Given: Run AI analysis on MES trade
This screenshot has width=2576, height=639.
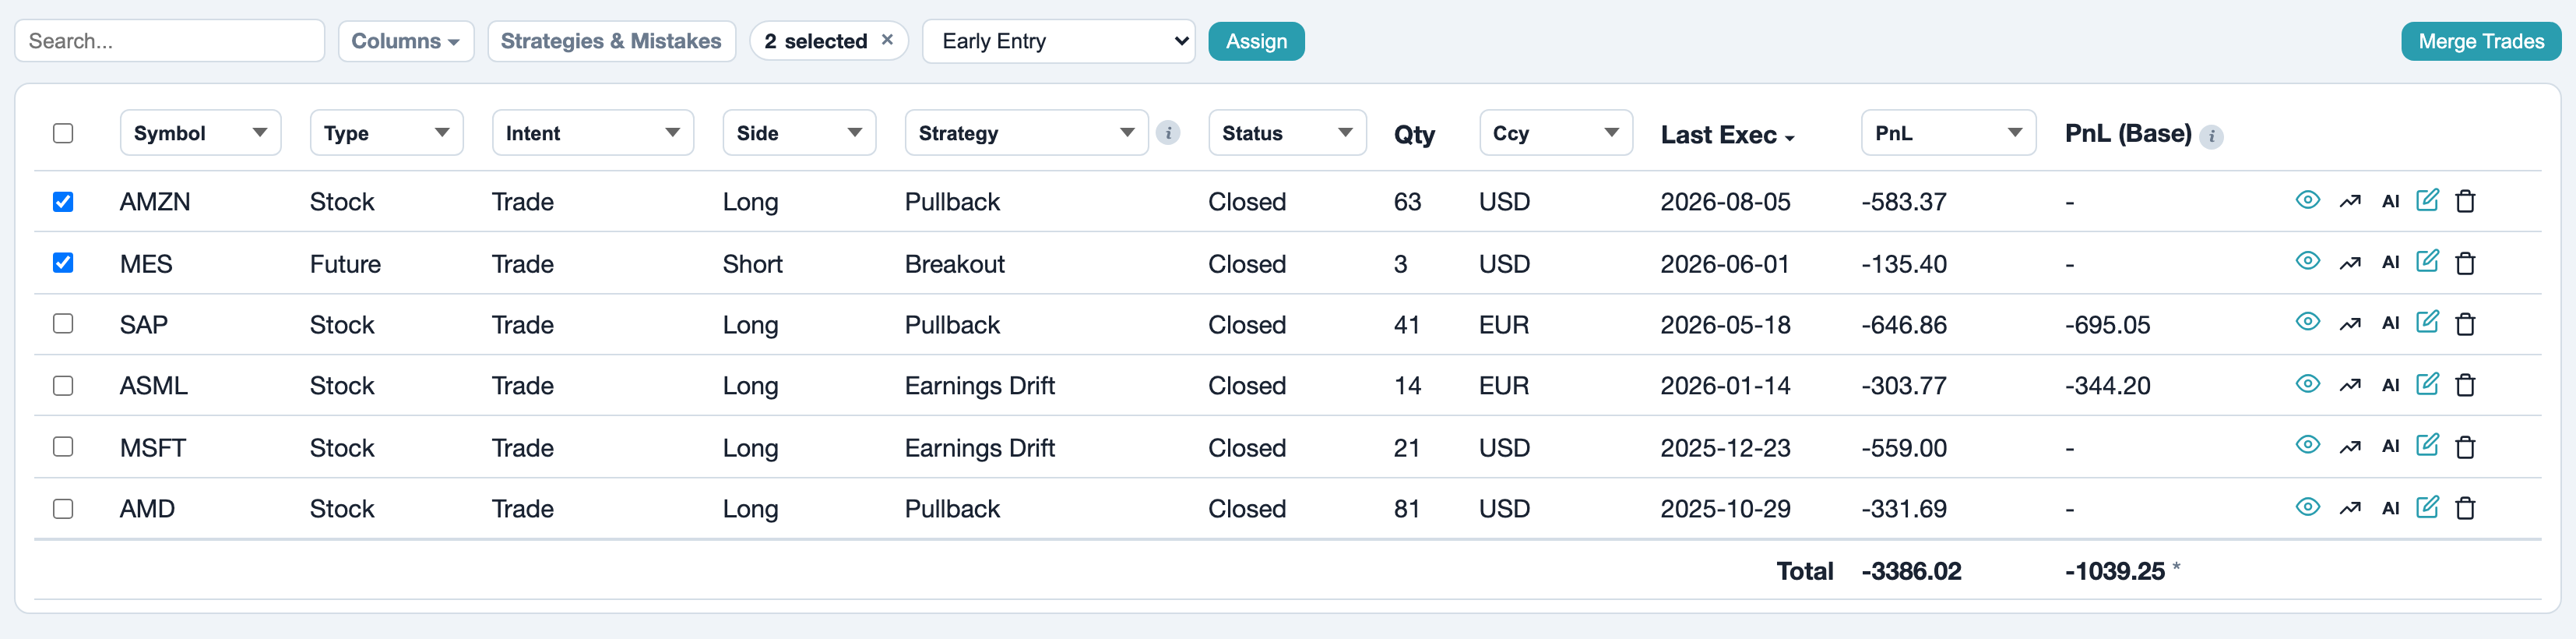Looking at the screenshot, I should 2391,262.
